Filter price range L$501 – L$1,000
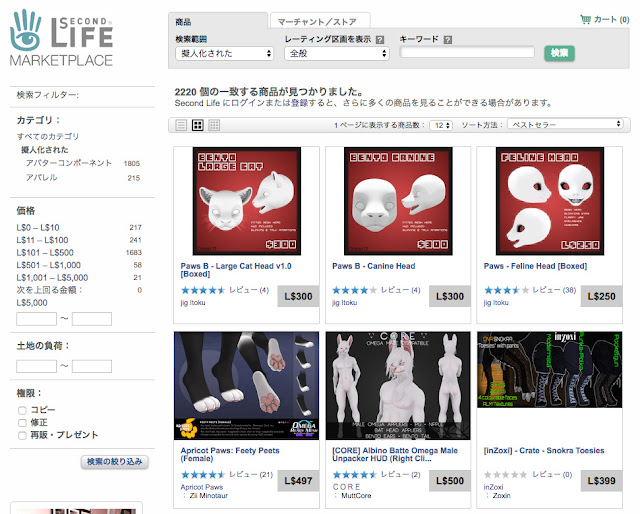Screen dimensions: 640x514 point(49,265)
